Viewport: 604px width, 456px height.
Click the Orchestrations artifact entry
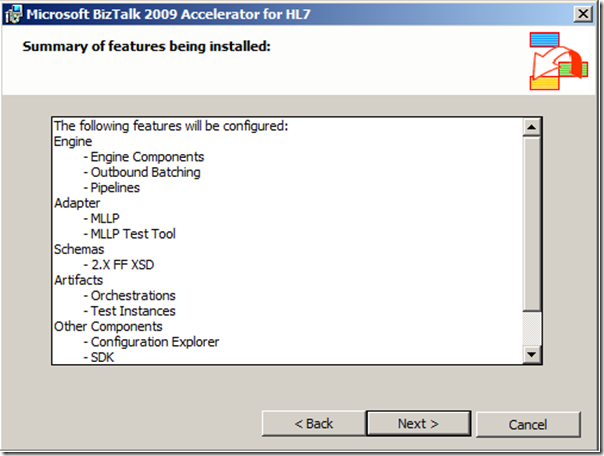(x=129, y=296)
